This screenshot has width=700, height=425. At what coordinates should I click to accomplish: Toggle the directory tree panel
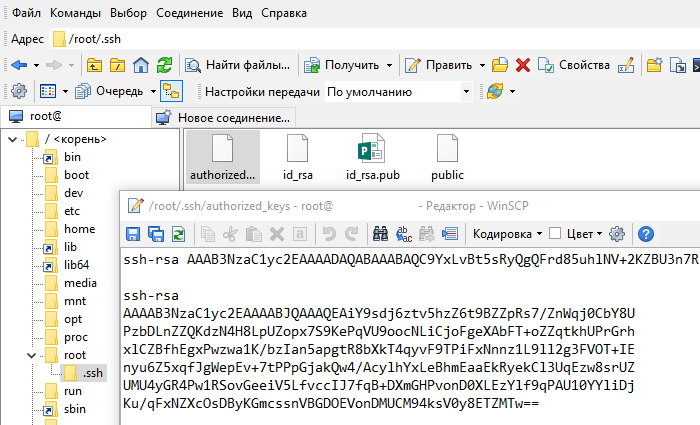171,91
